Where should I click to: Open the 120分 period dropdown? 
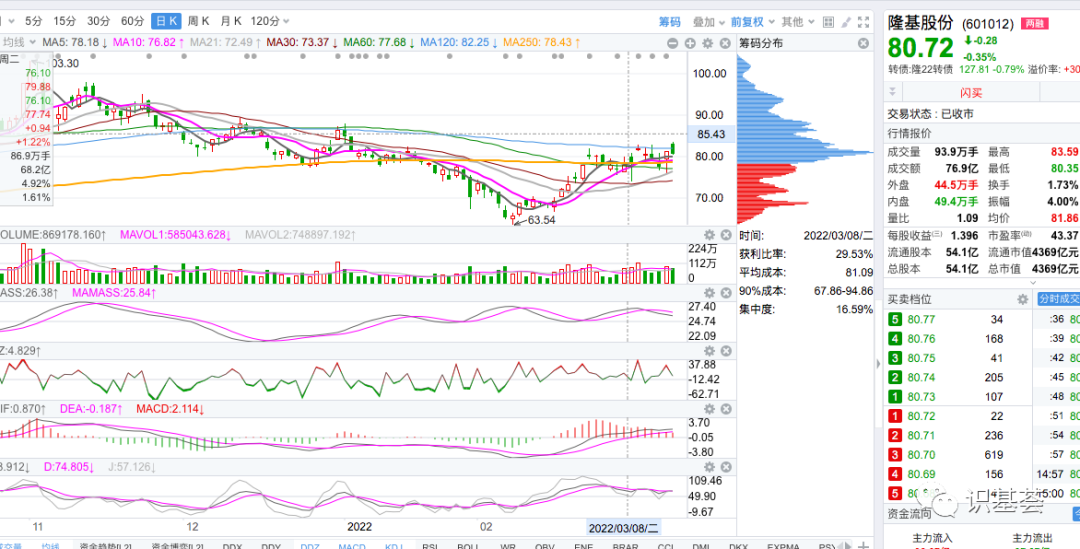[x=270, y=21]
